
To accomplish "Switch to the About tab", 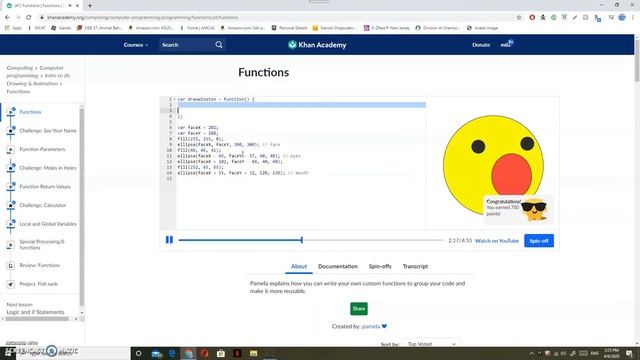I will tap(299, 266).
